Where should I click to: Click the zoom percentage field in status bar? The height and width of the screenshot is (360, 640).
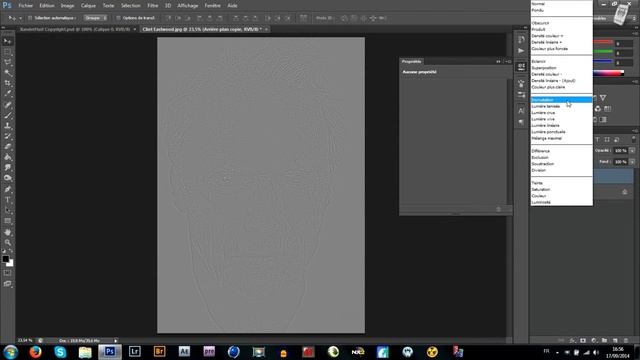coord(25,340)
